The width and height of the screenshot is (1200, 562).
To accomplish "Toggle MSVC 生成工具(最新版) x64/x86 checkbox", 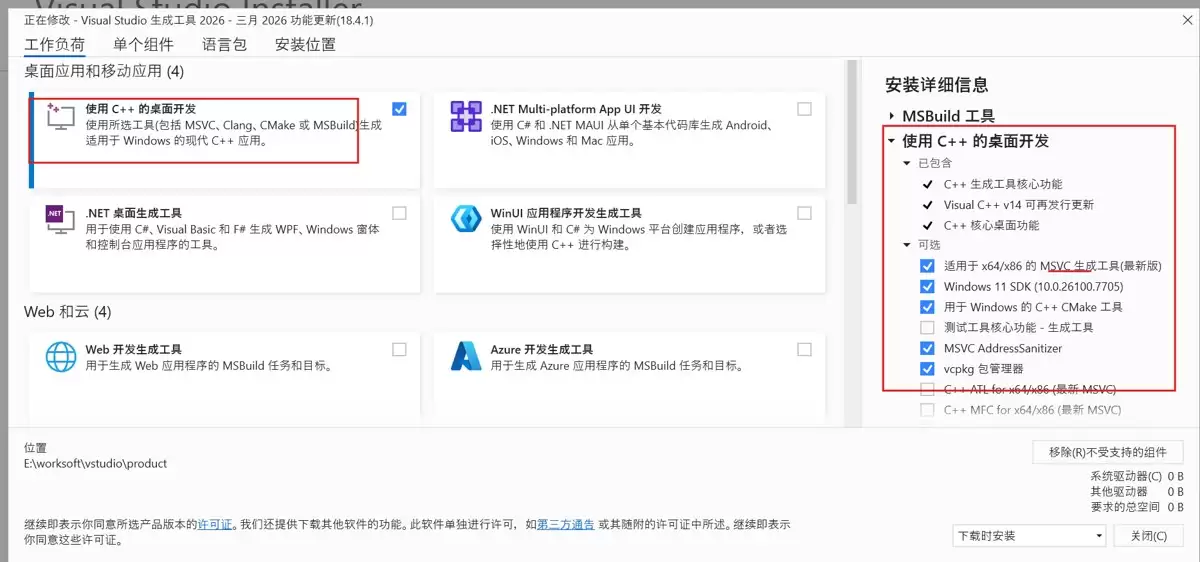I will [x=927, y=266].
